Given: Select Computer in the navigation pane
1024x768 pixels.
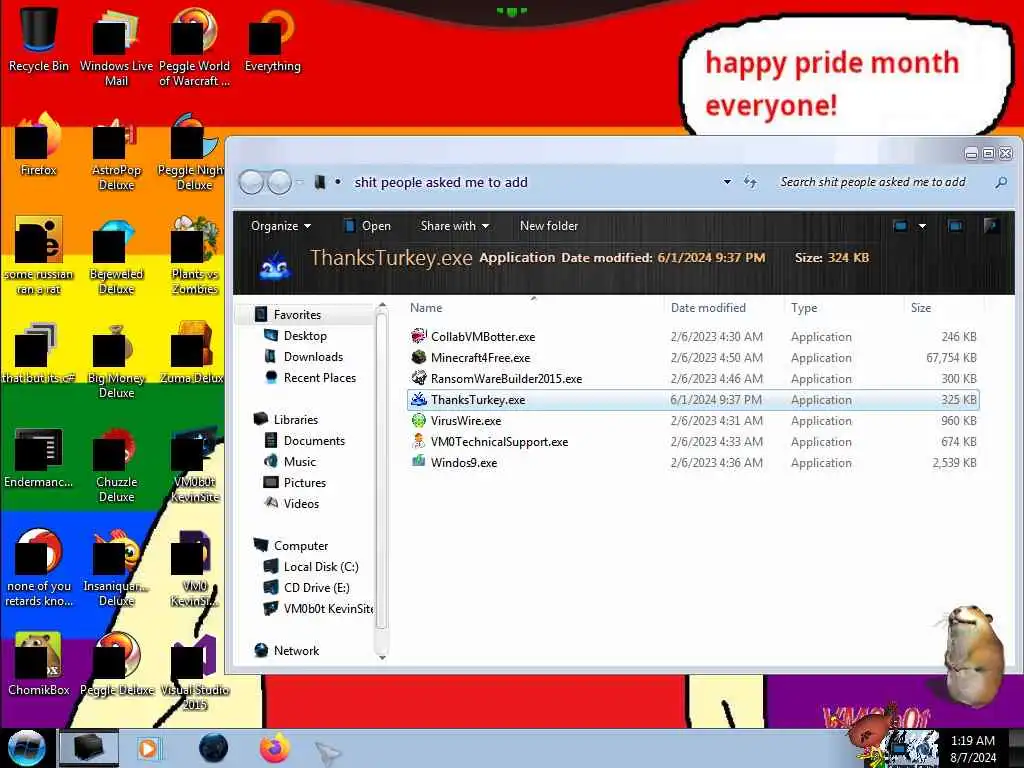Looking at the screenshot, I should click(300, 545).
